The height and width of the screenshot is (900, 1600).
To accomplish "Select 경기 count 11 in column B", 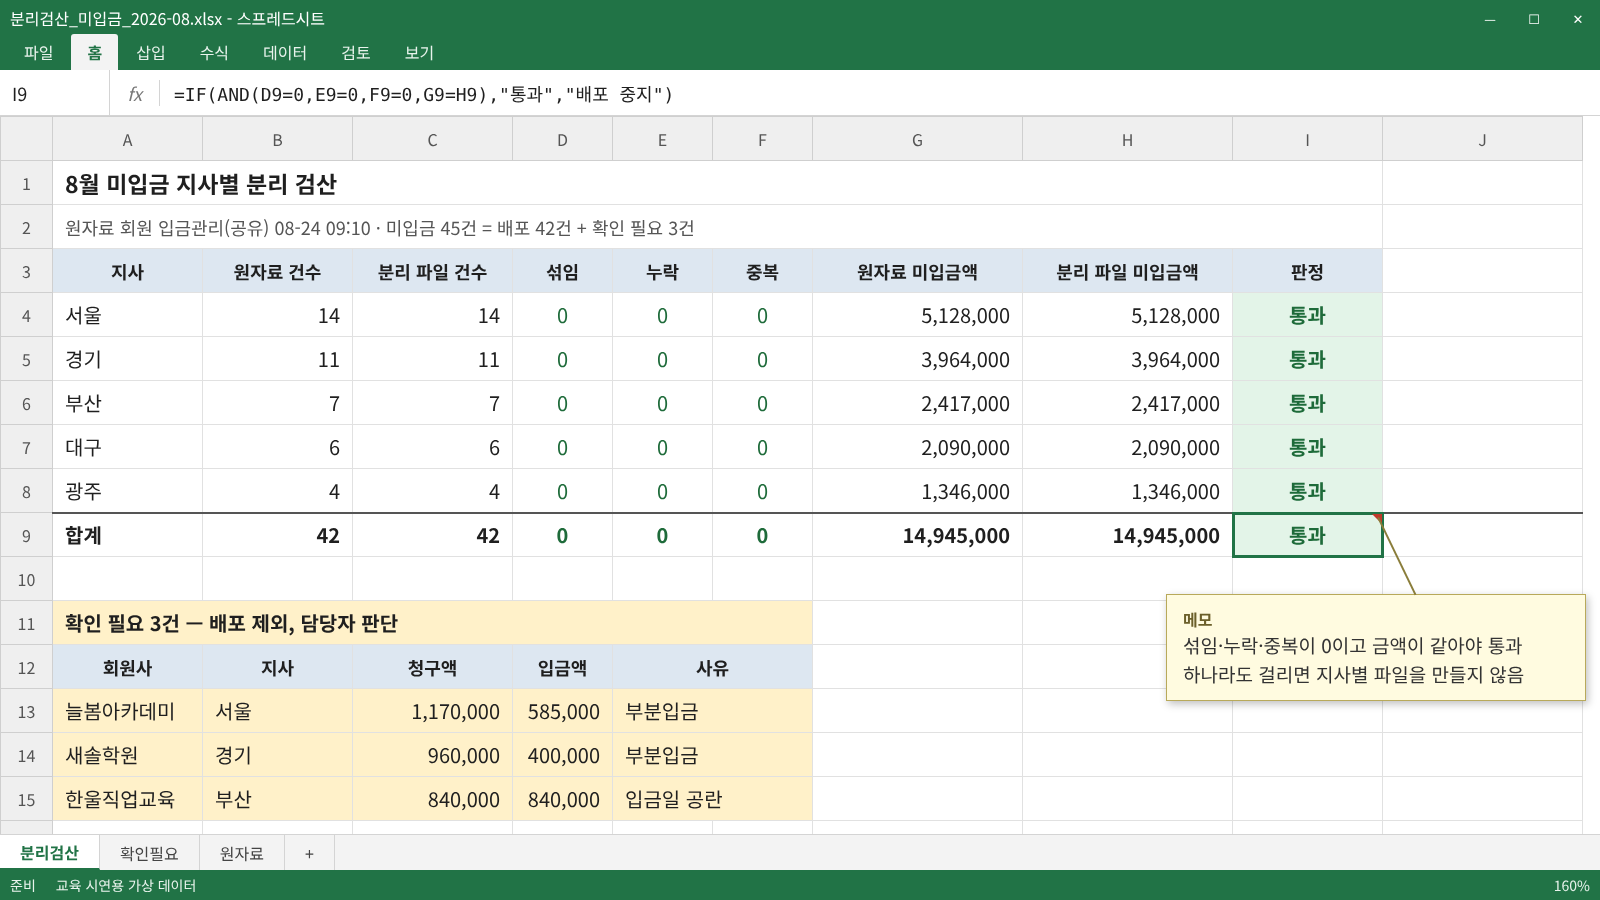I will click(277, 359).
